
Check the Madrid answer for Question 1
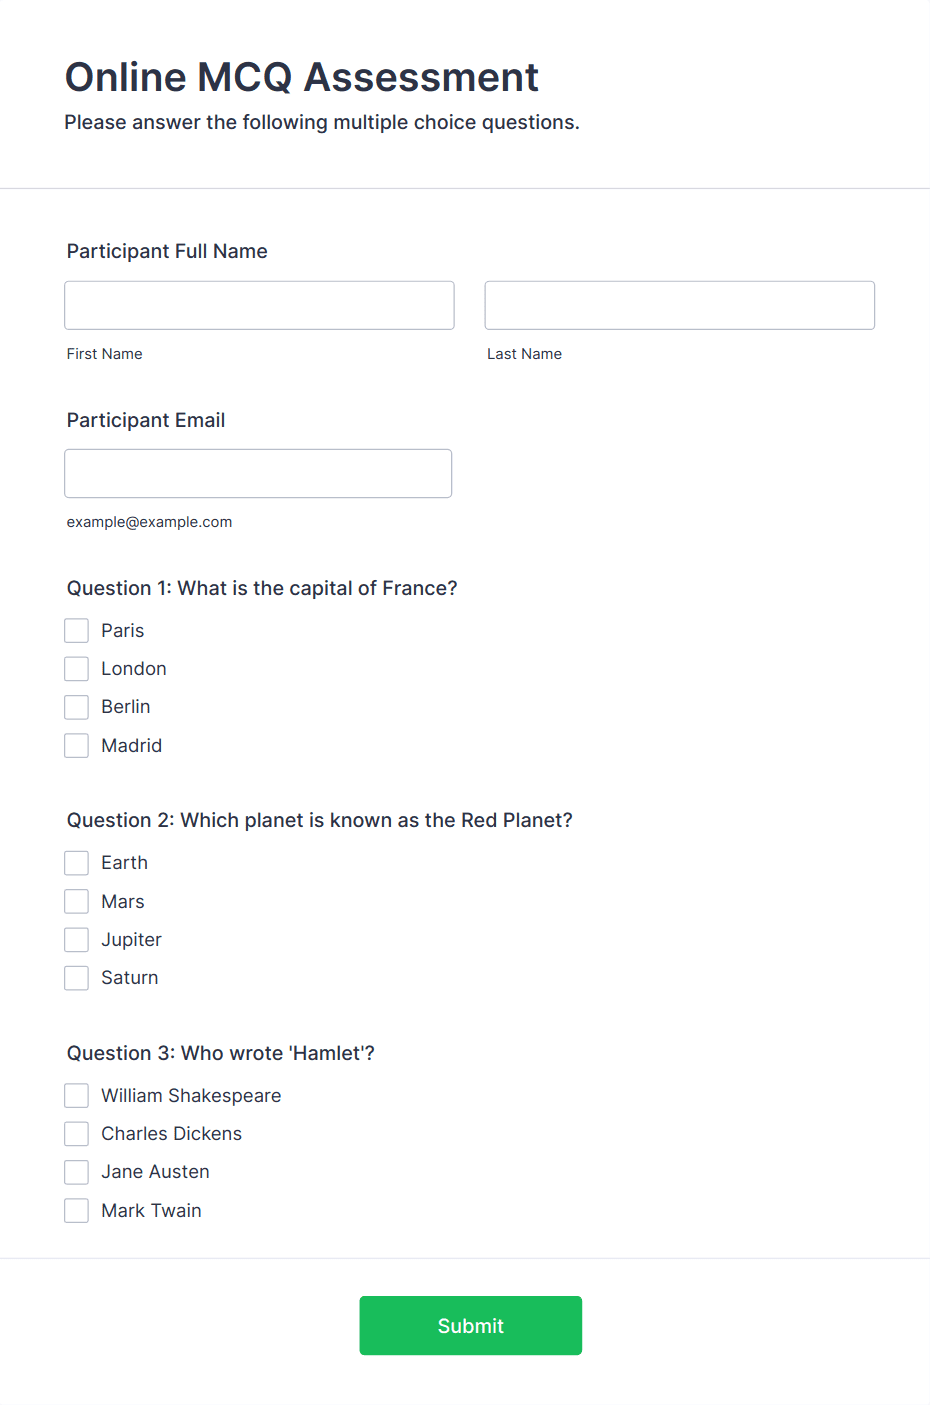(76, 745)
